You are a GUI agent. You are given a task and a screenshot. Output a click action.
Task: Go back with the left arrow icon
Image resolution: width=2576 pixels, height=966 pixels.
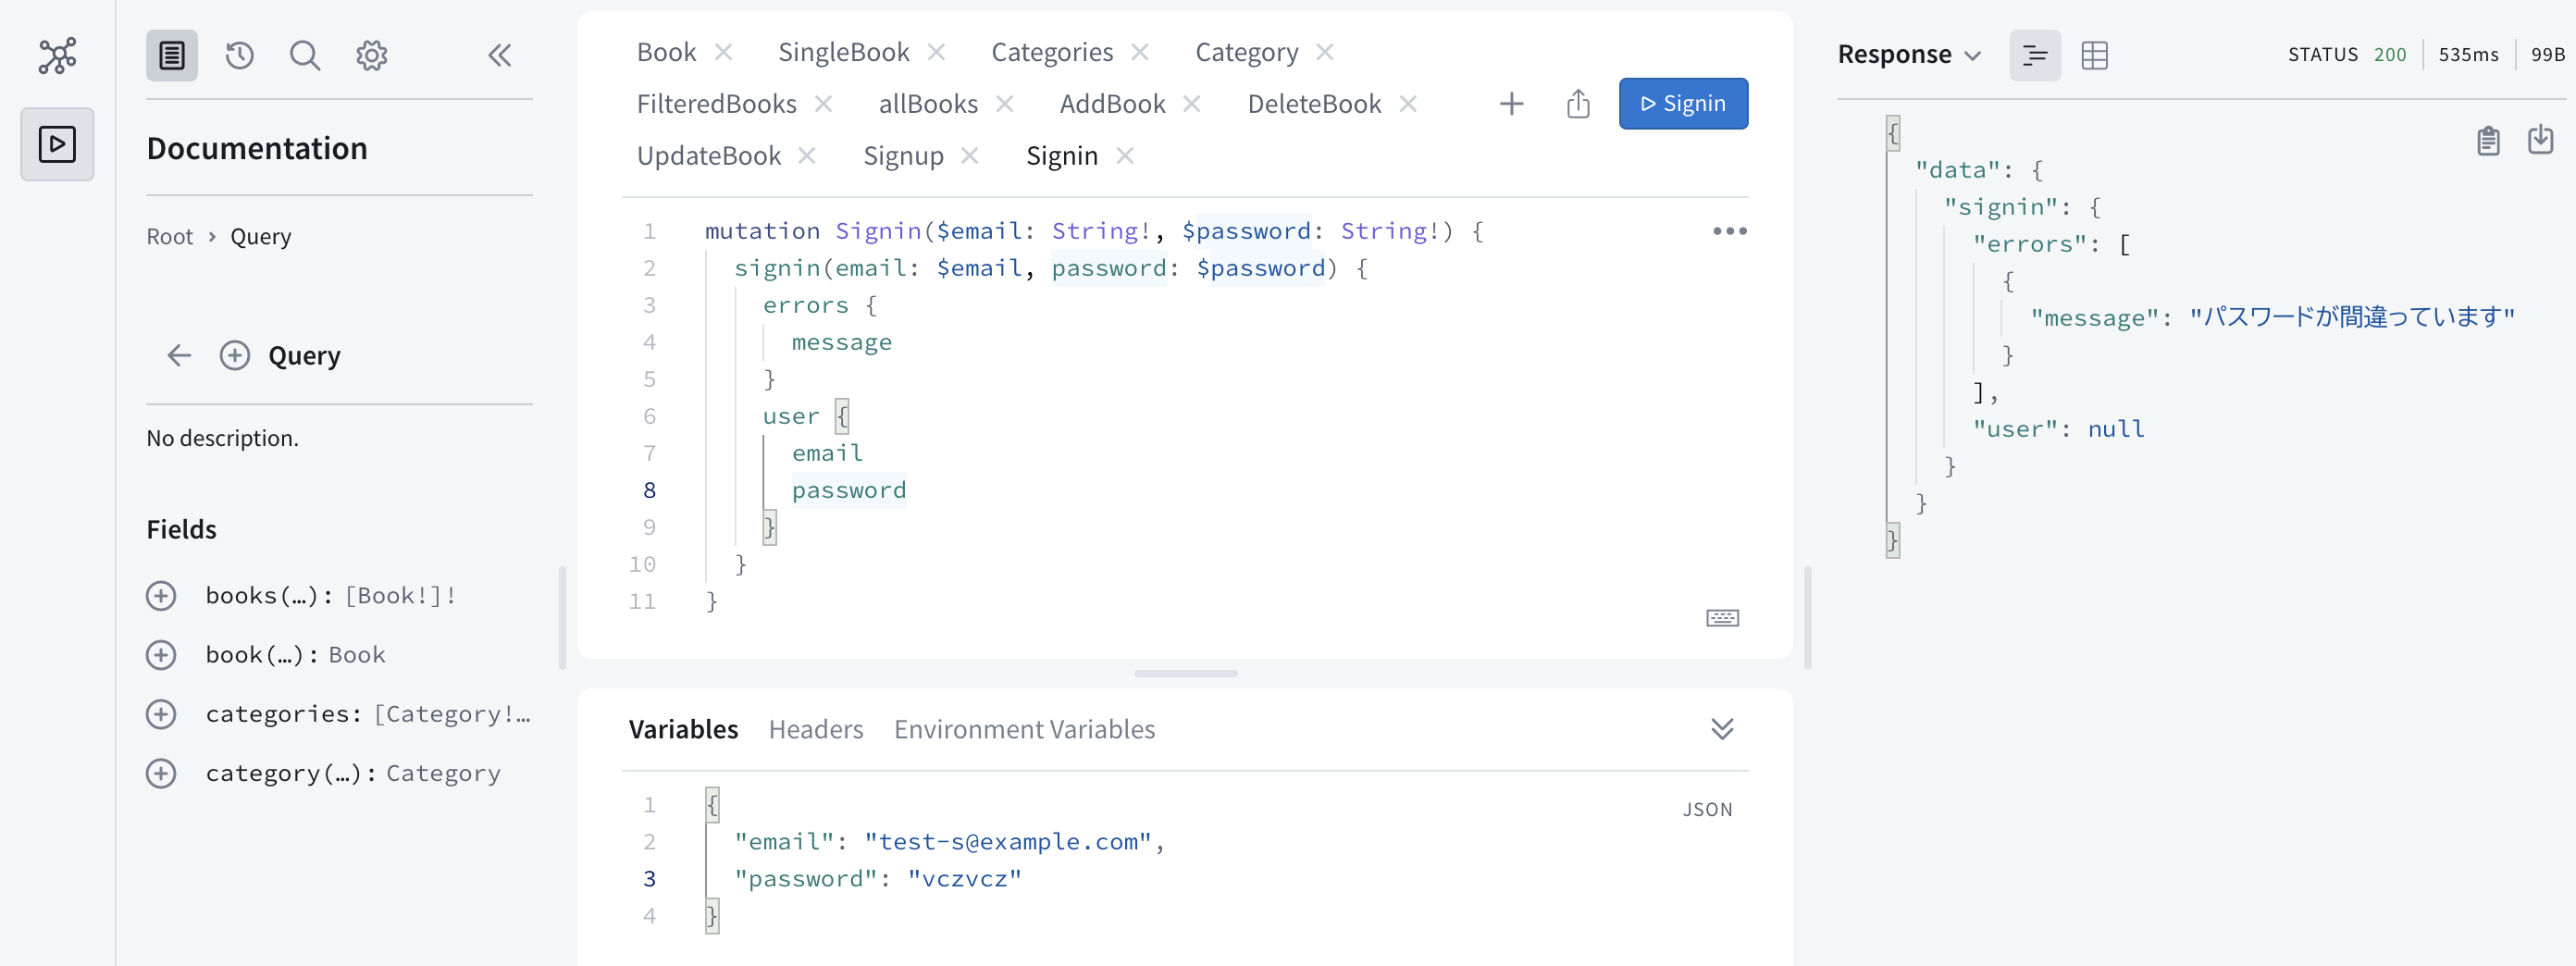pyautogui.click(x=179, y=355)
